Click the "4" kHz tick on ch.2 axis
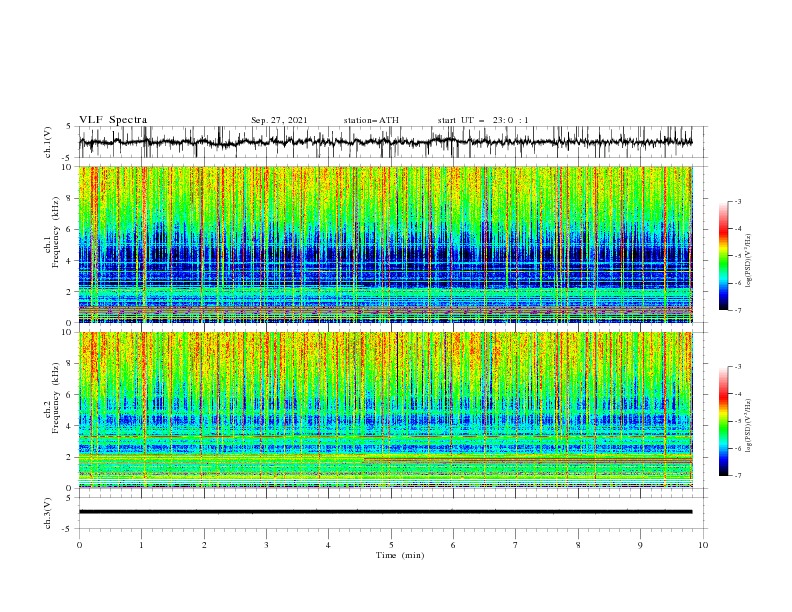Image resolution: width=792 pixels, height=612 pixels. tap(71, 426)
